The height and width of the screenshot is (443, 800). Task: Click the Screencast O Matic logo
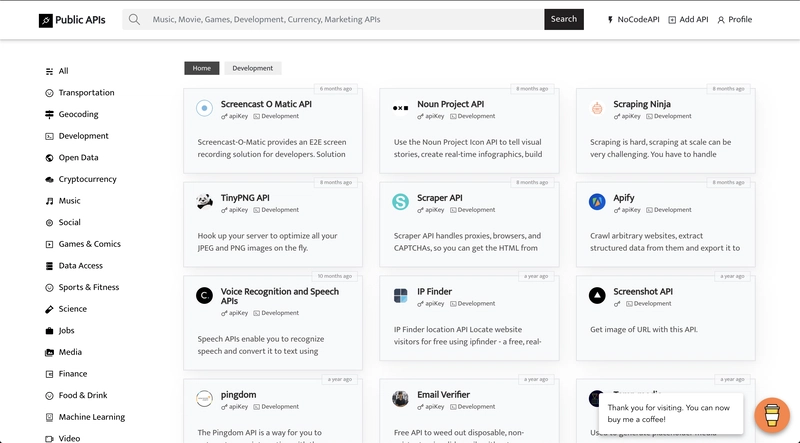(x=204, y=108)
